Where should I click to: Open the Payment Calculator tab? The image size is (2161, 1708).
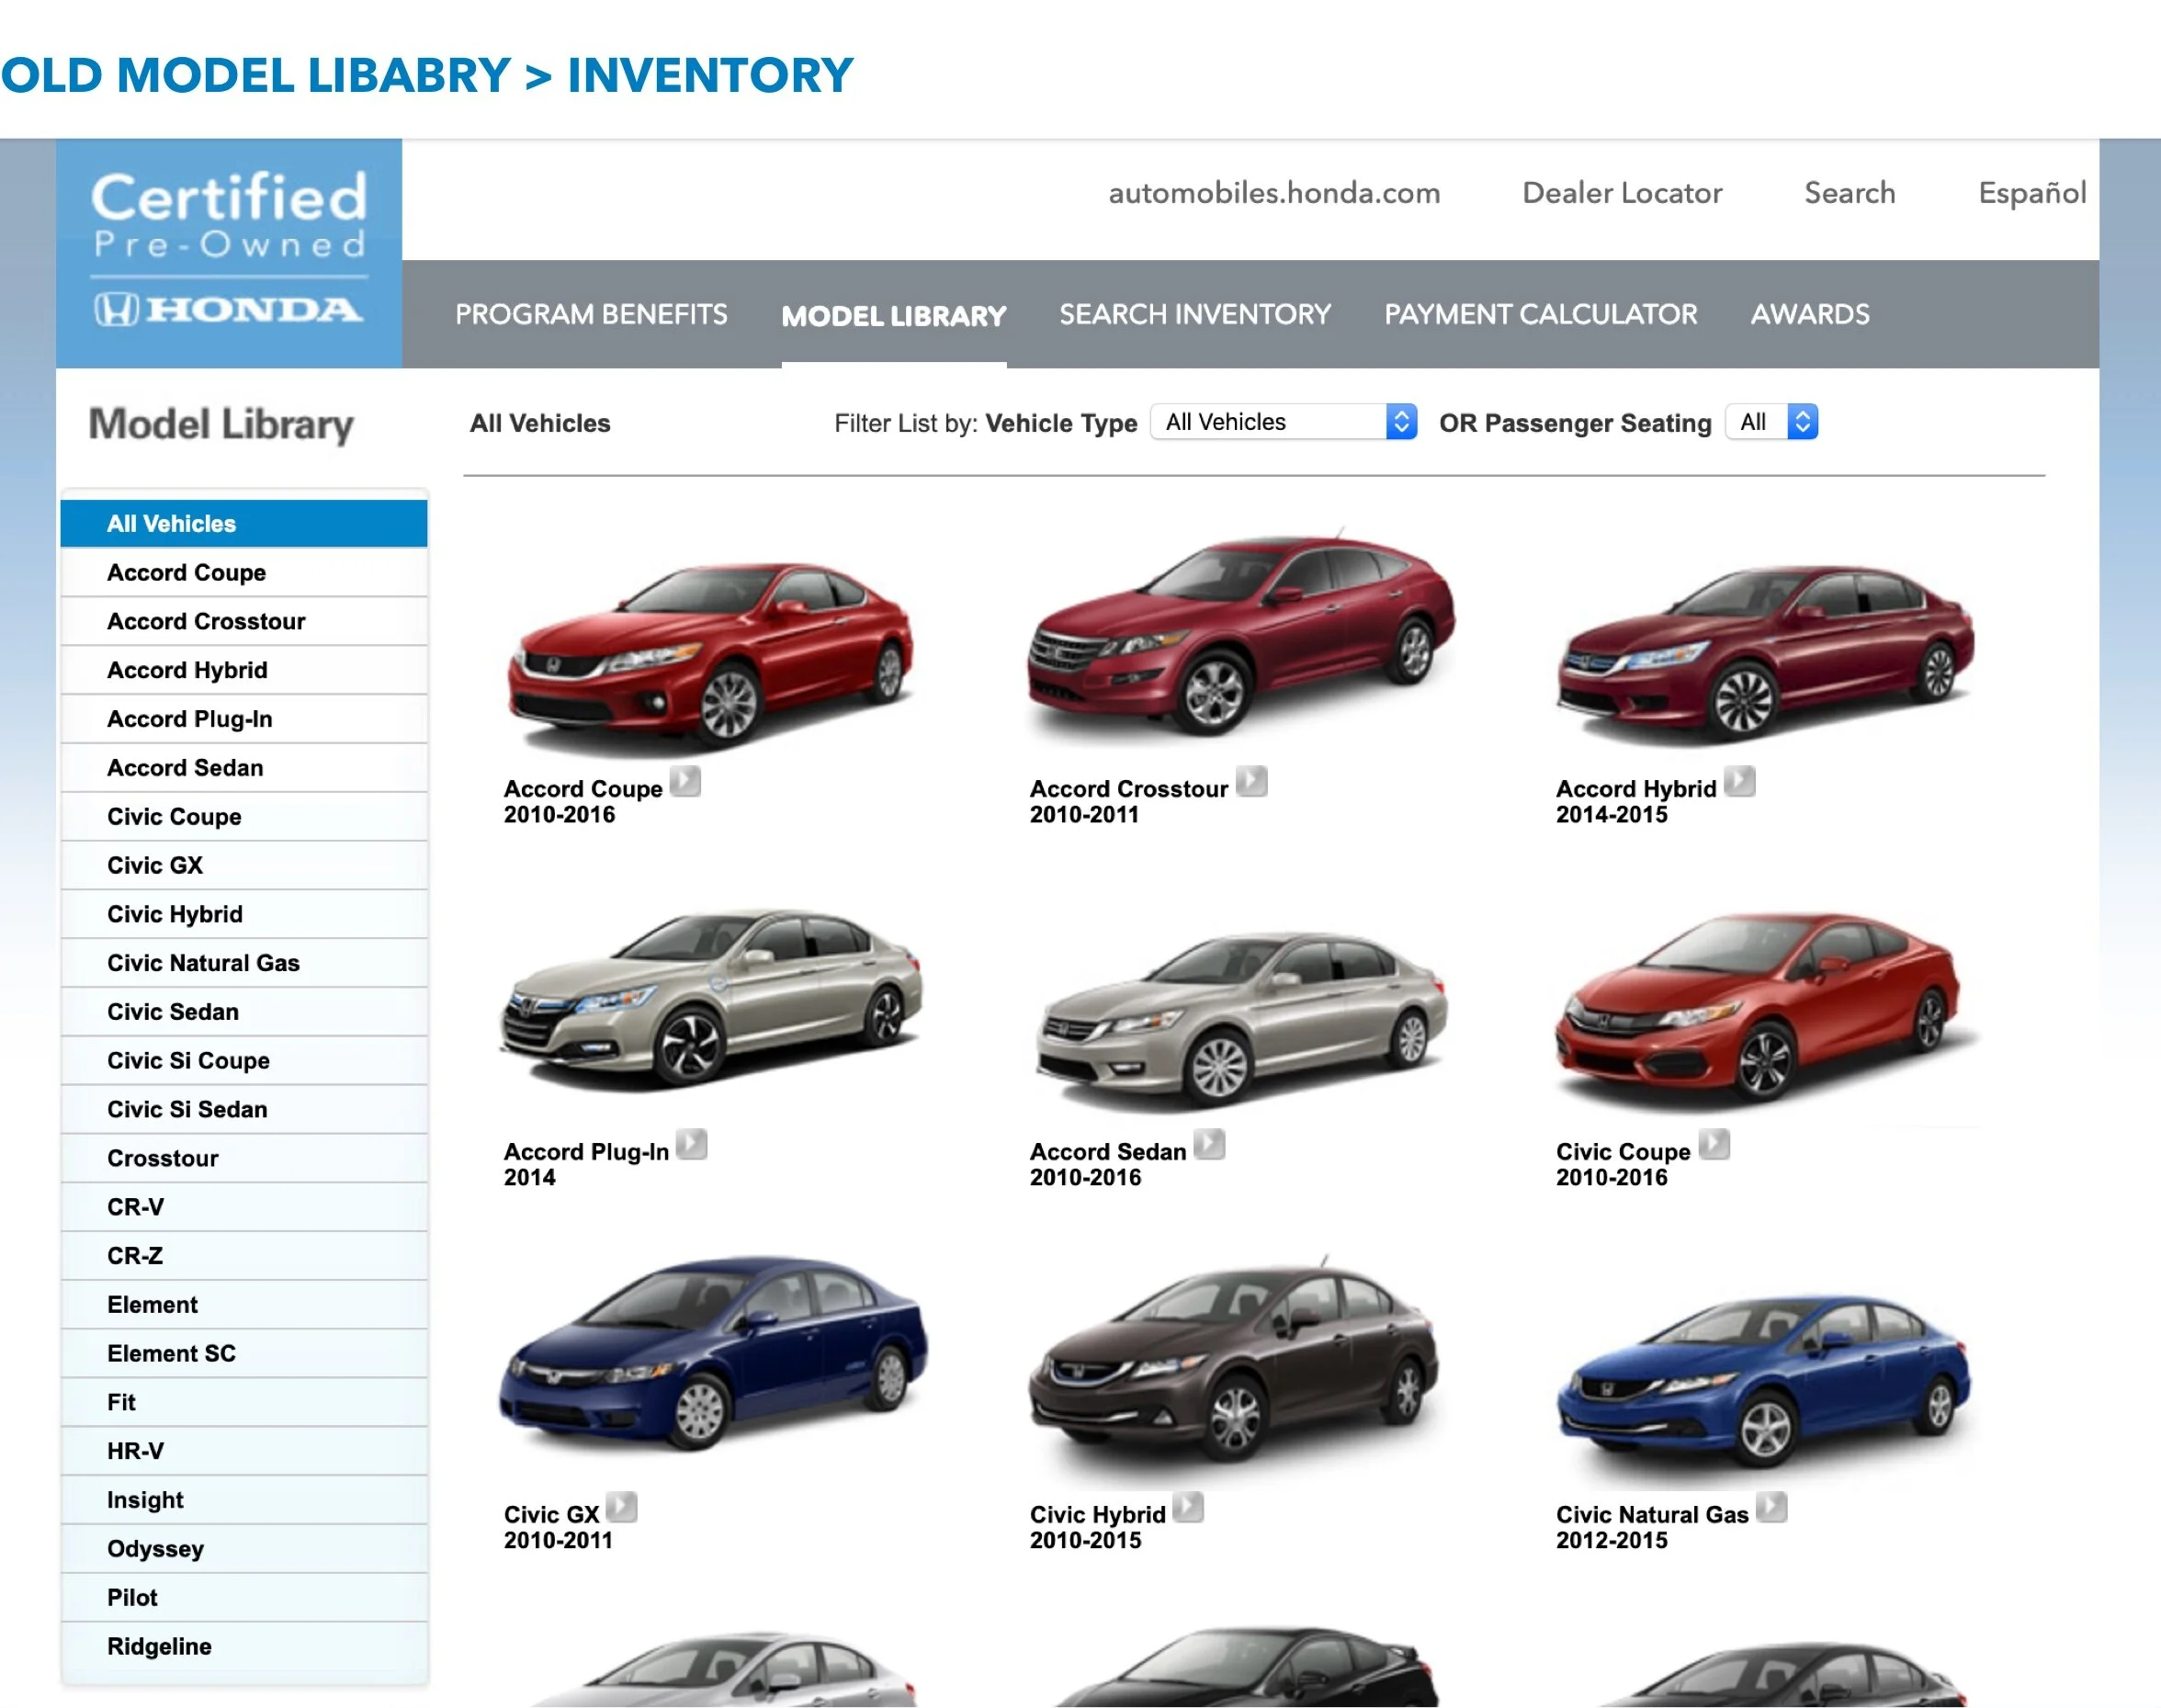pos(1540,314)
